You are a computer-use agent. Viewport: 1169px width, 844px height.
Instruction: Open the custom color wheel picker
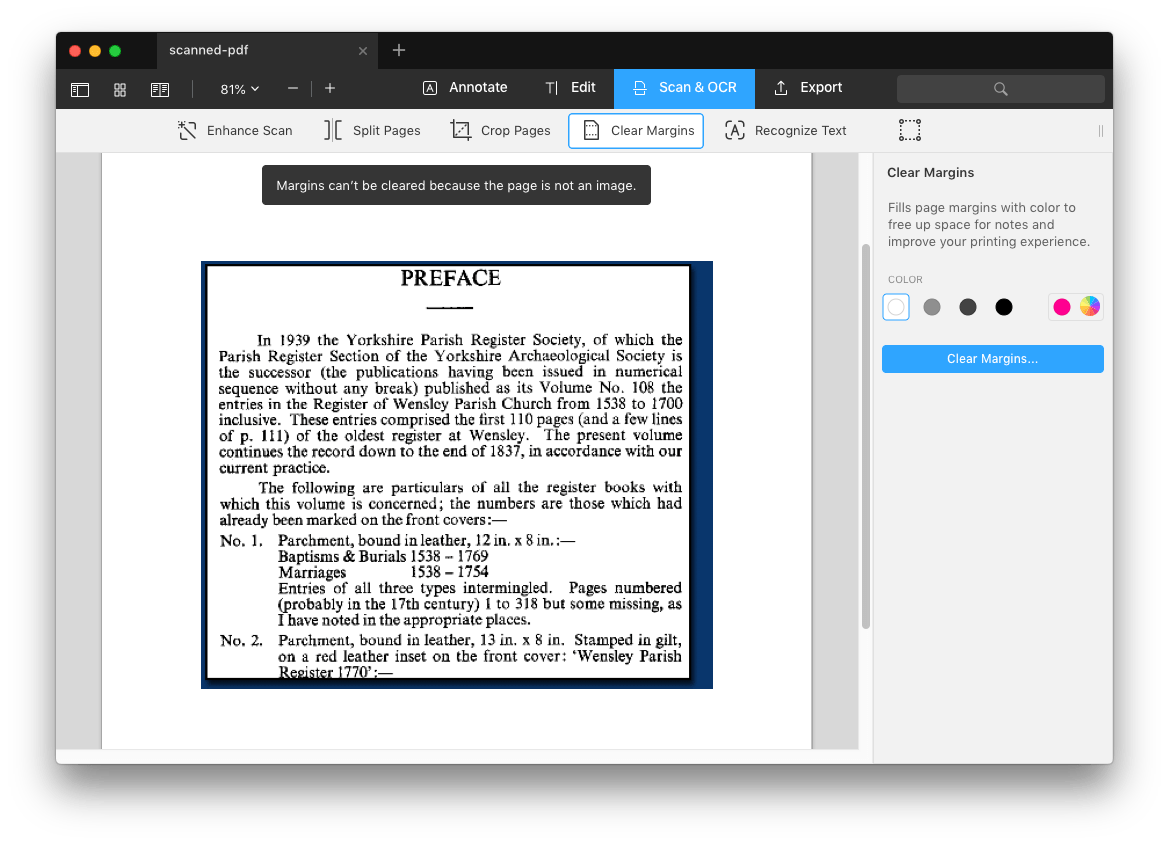[x=1089, y=306]
